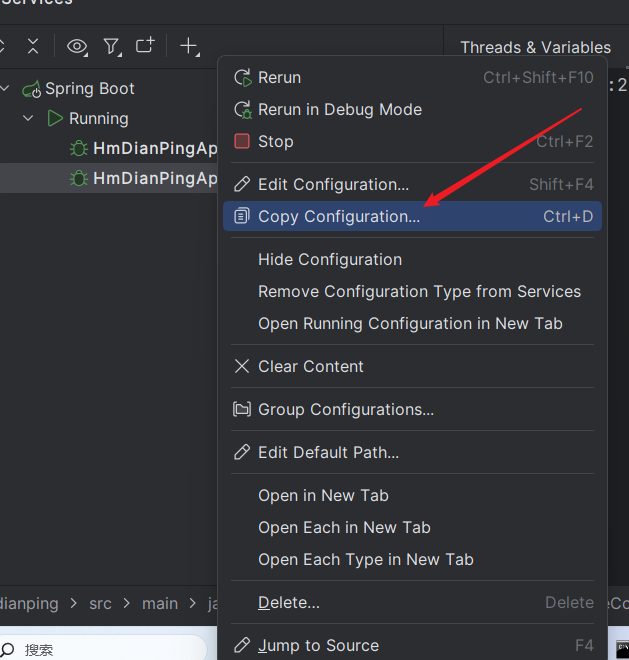Click the Edit Configuration pencil icon
This screenshot has width=629, height=660.
click(242, 184)
